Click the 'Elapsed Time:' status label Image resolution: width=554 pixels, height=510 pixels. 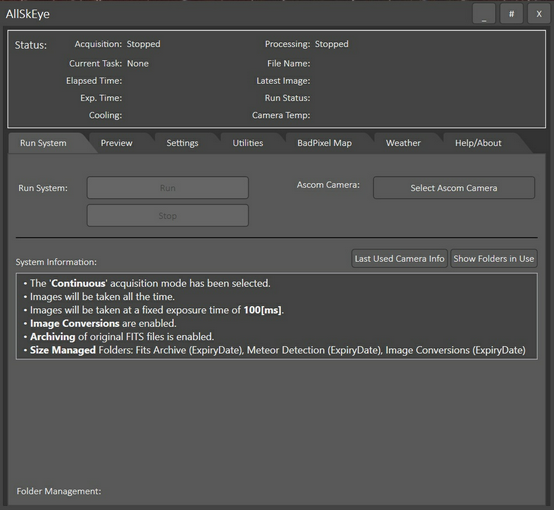(x=94, y=81)
